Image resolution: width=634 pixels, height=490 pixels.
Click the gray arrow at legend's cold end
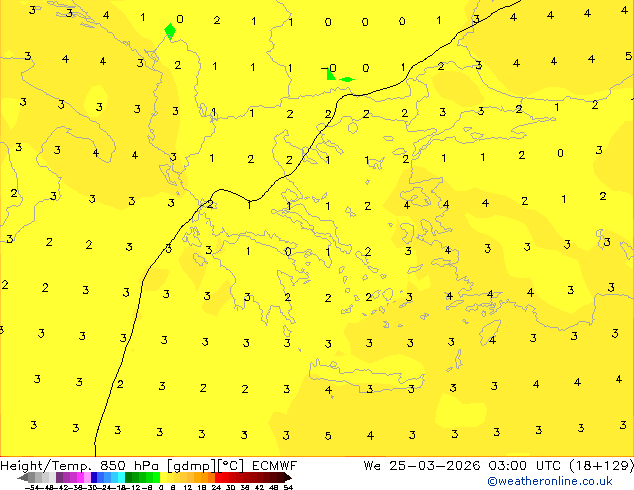click(x=23, y=478)
